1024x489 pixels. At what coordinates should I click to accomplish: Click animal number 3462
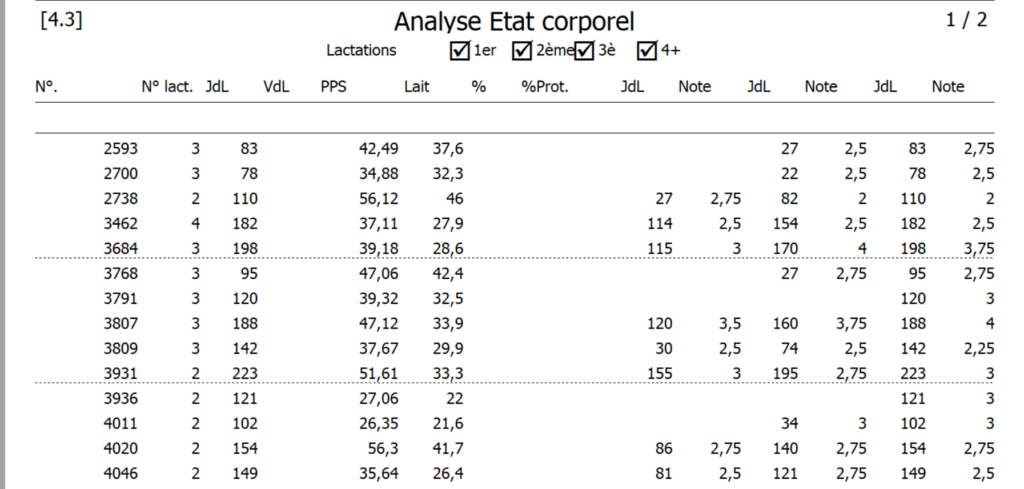pyautogui.click(x=120, y=224)
